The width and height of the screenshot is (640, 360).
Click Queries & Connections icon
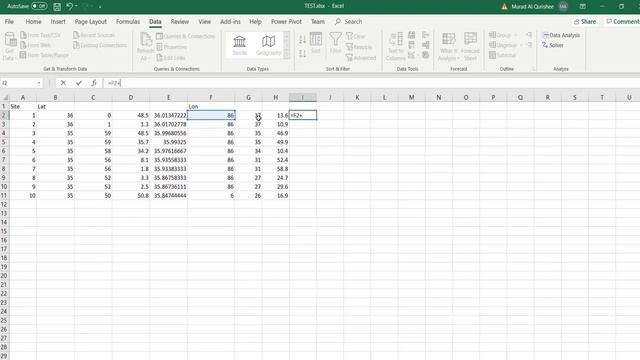[x=160, y=36]
